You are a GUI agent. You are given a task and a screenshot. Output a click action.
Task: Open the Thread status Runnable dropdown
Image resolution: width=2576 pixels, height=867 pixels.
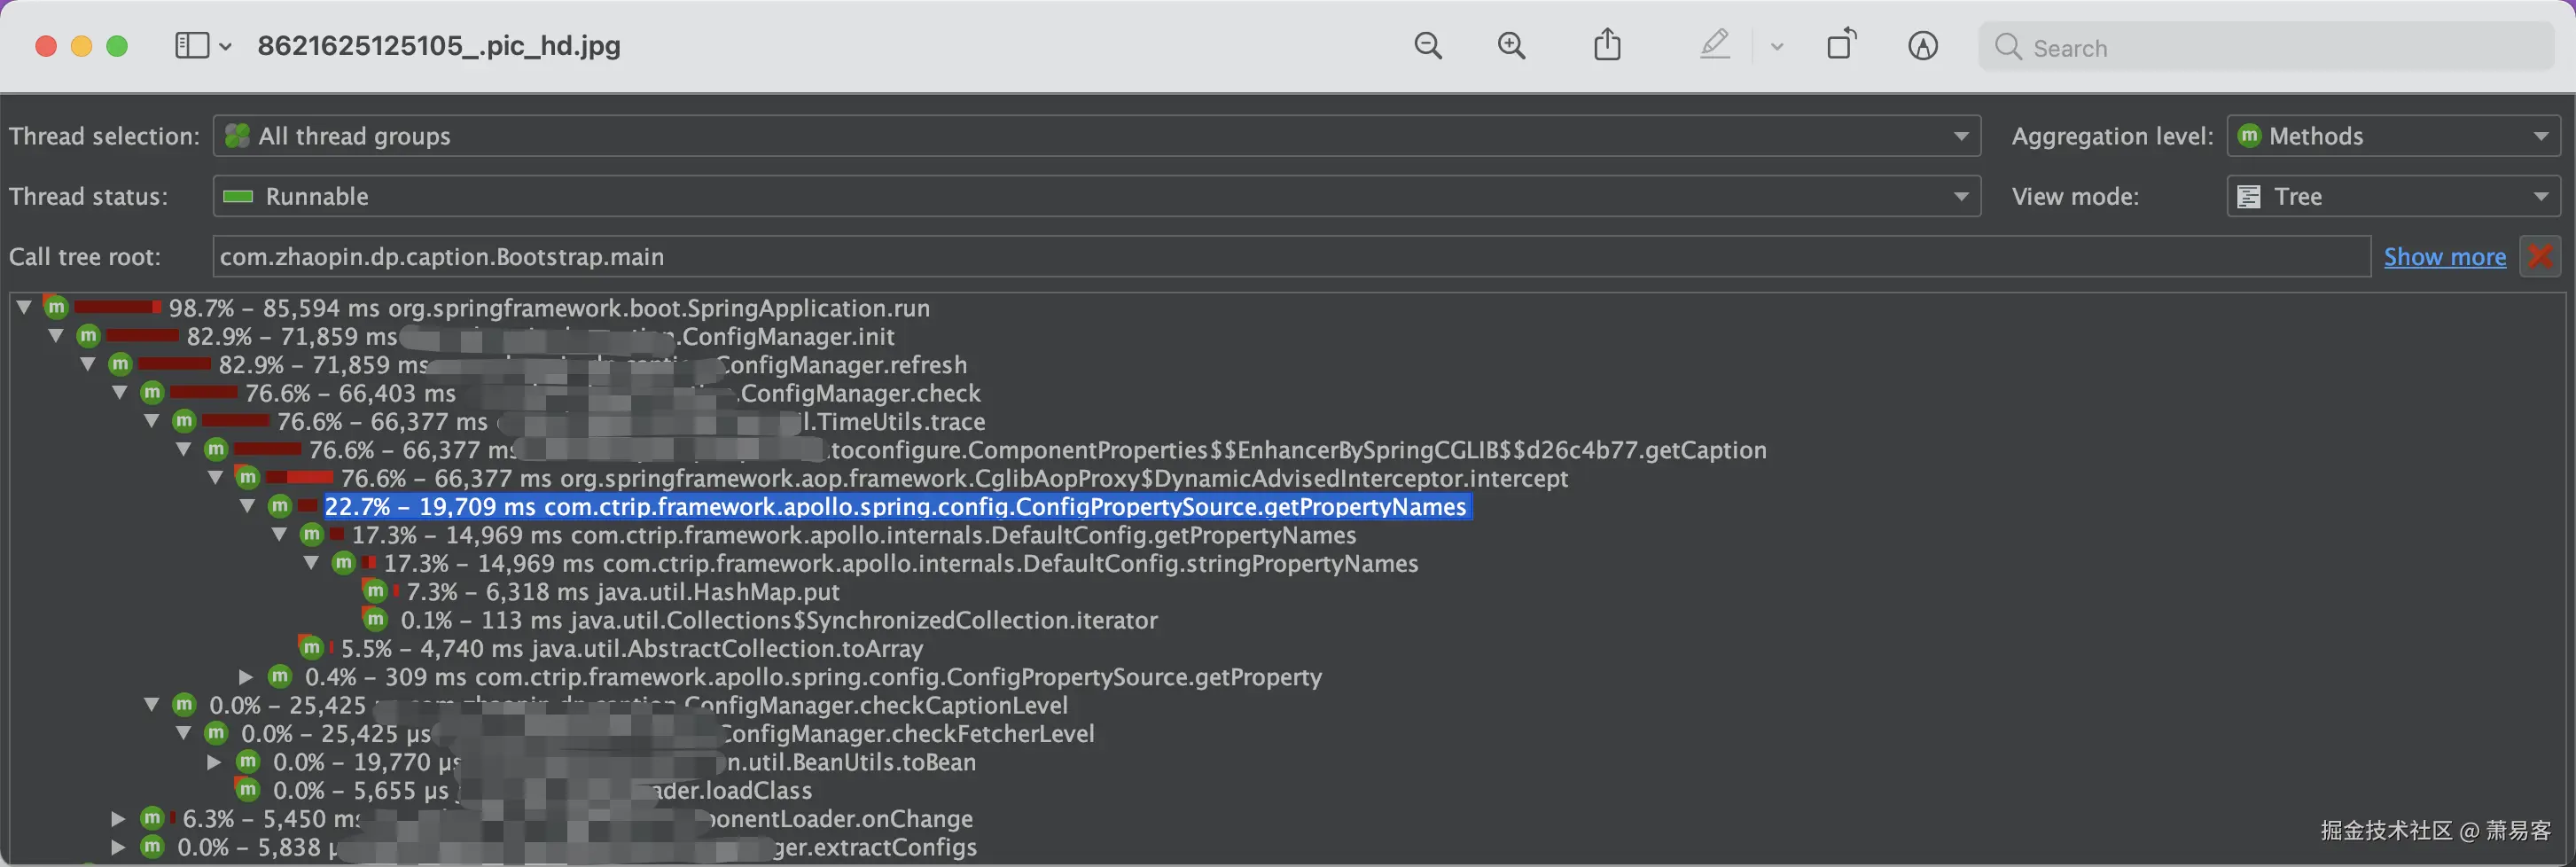(1096, 196)
